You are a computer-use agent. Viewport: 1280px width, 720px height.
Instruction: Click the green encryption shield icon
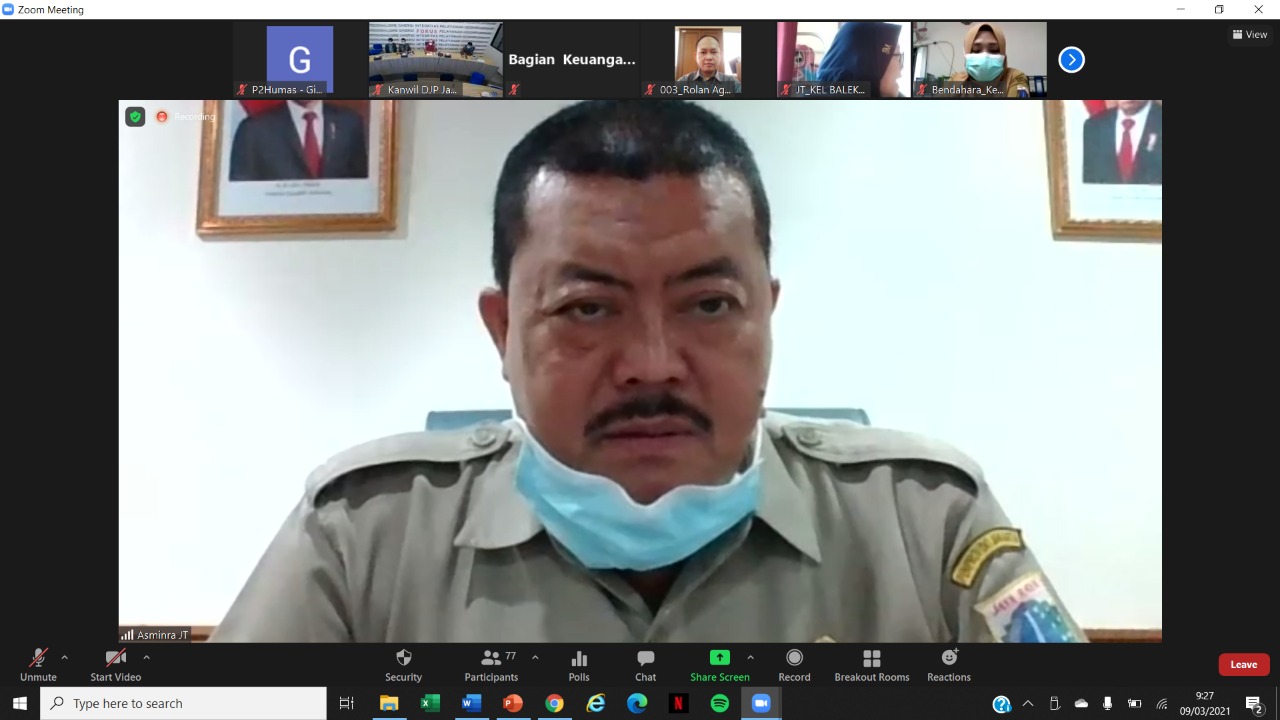[135, 117]
